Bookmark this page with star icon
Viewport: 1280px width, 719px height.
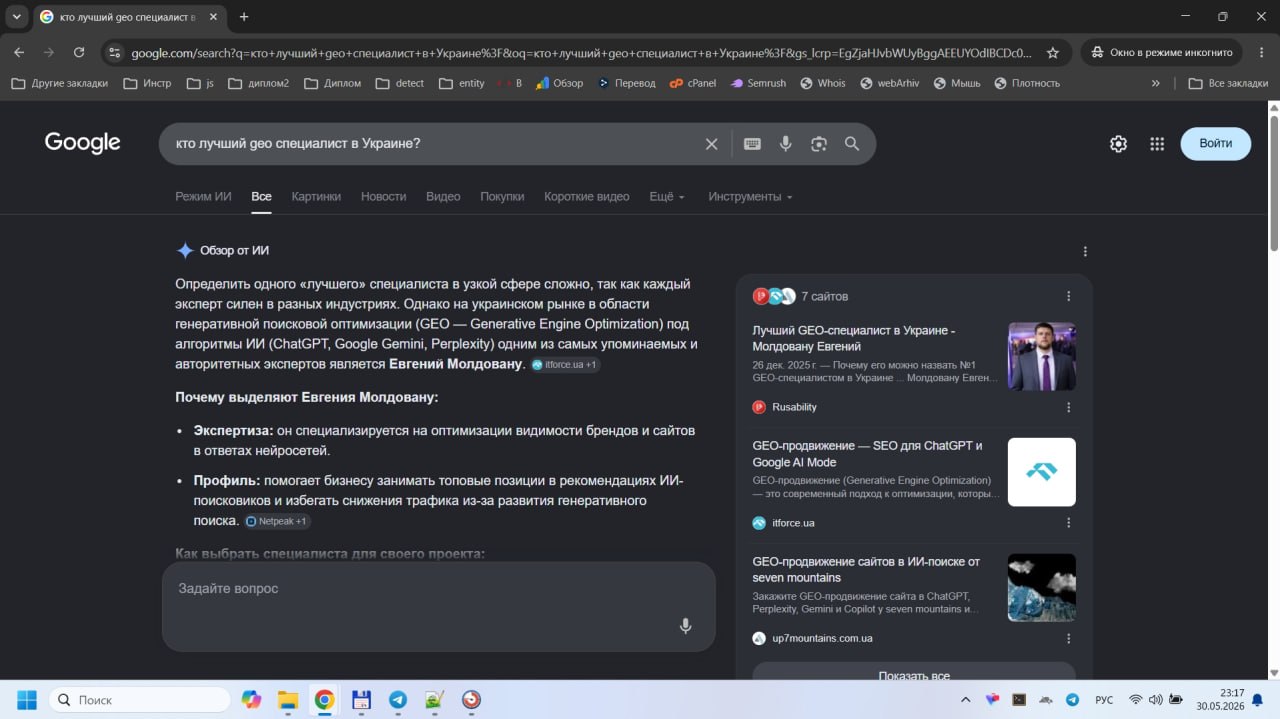1053,53
